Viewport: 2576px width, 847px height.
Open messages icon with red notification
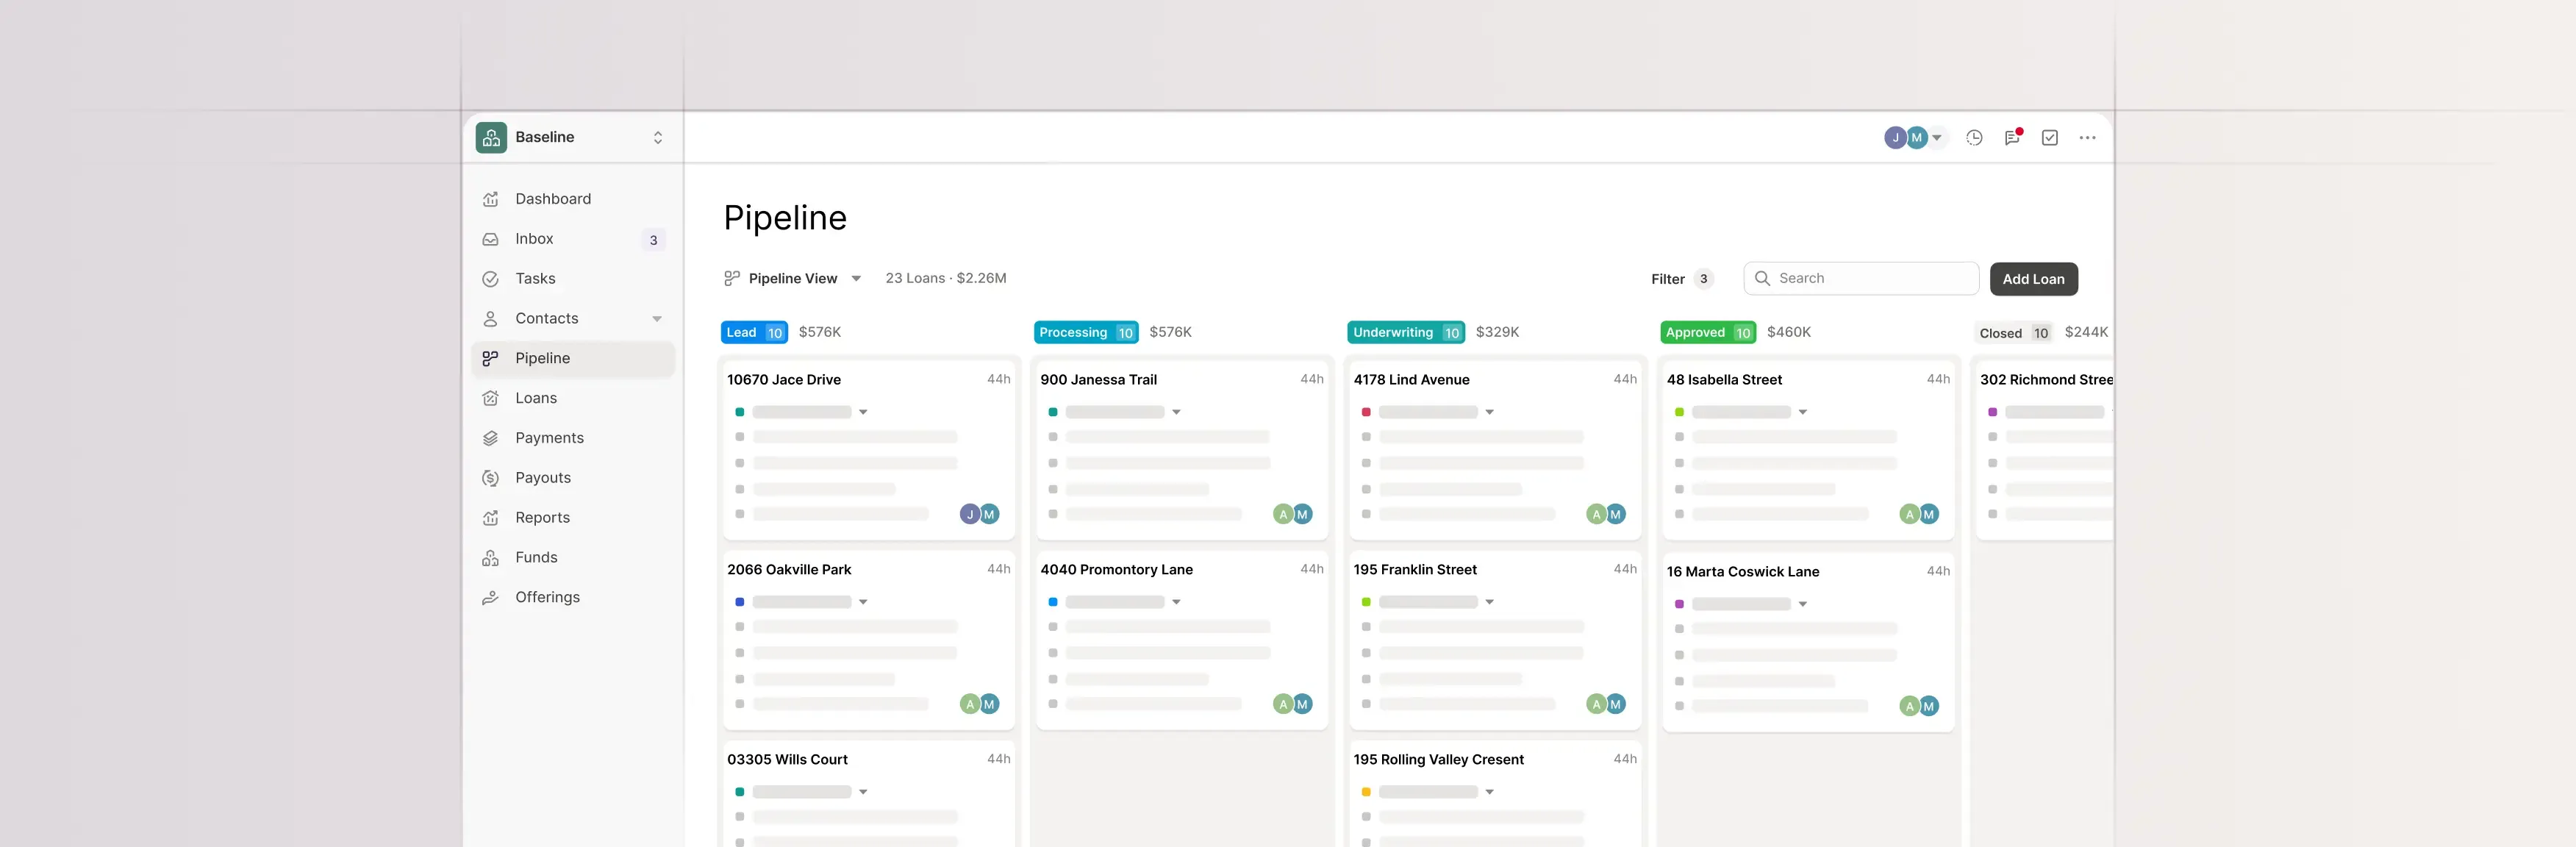point(2012,138)
